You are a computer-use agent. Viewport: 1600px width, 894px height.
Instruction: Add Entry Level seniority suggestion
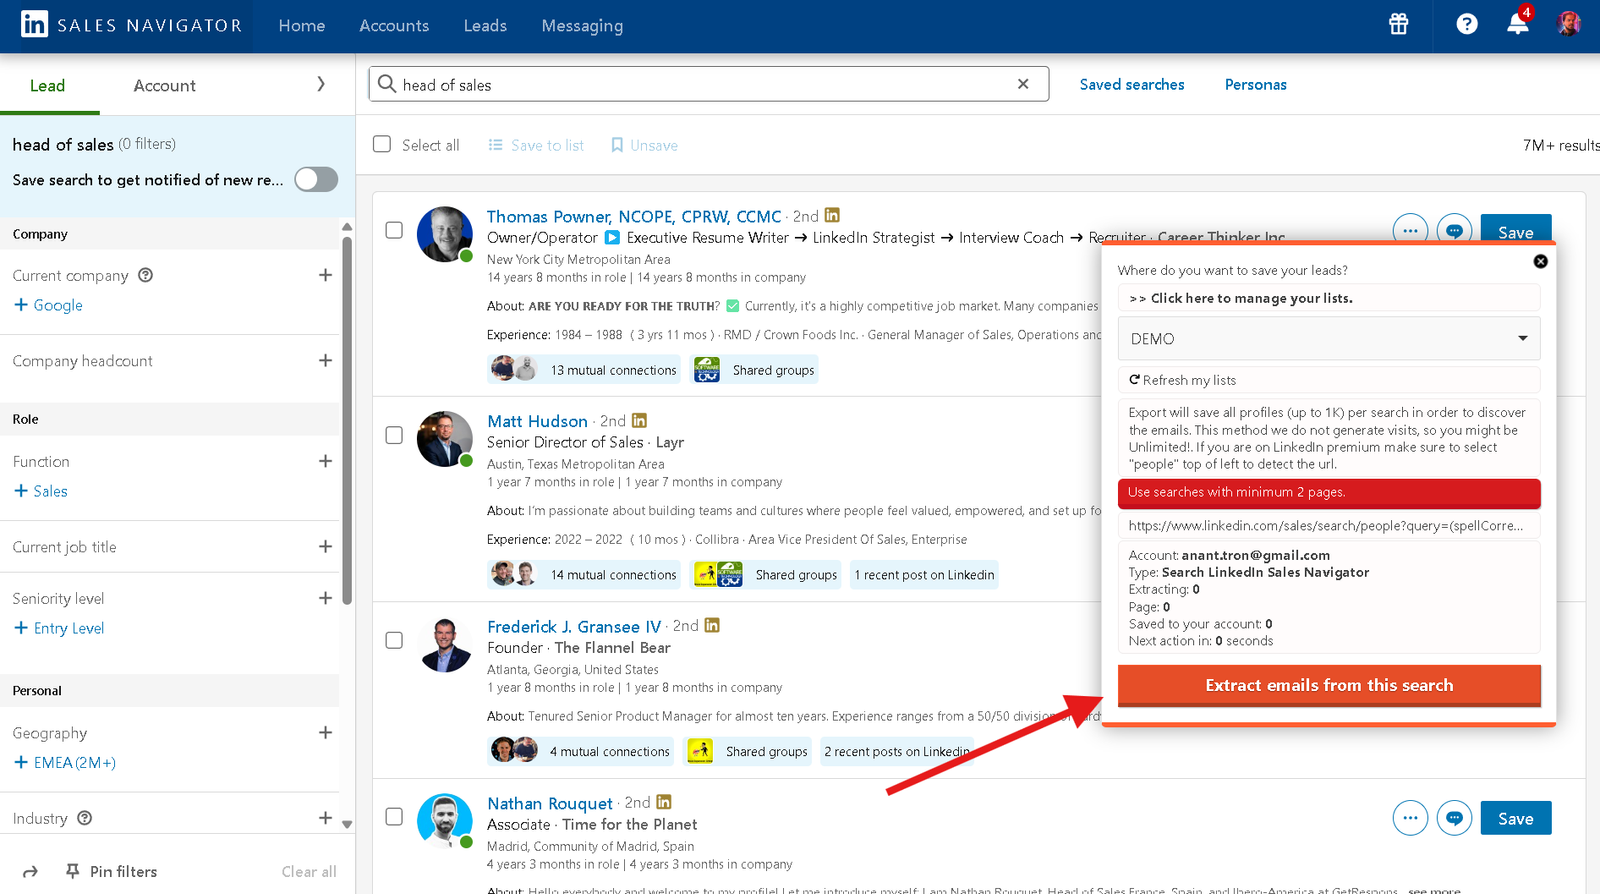pyautogui.click(x=59, y=628)
